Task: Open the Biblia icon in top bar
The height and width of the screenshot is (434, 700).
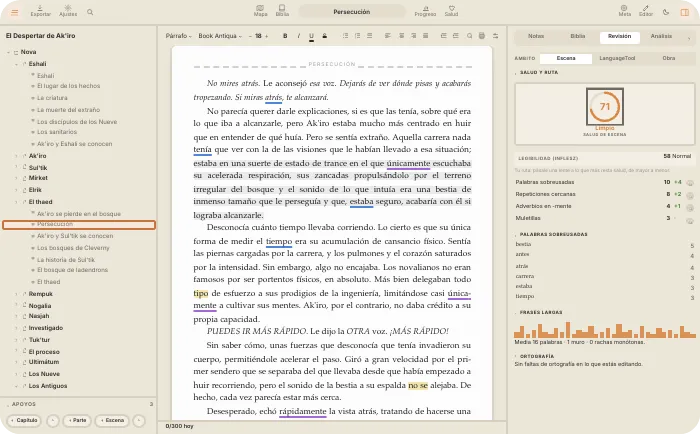Action: point(282,11)
